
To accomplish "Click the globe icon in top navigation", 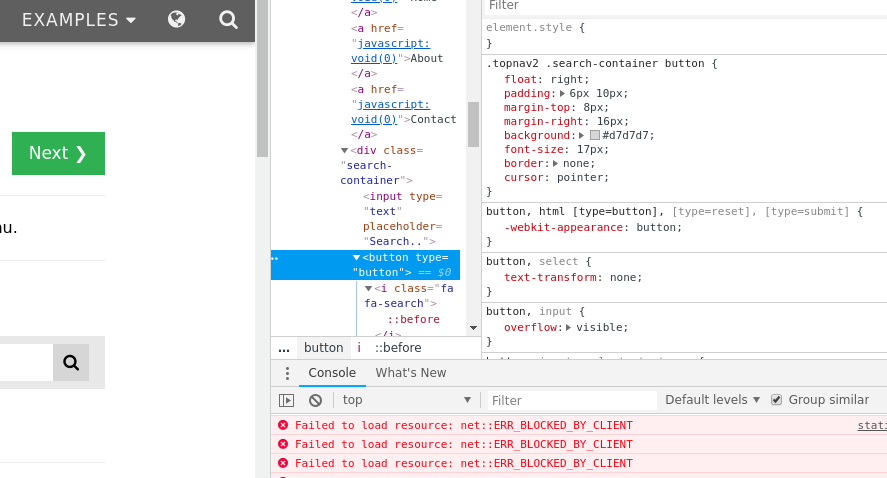I will pos(177,19).
